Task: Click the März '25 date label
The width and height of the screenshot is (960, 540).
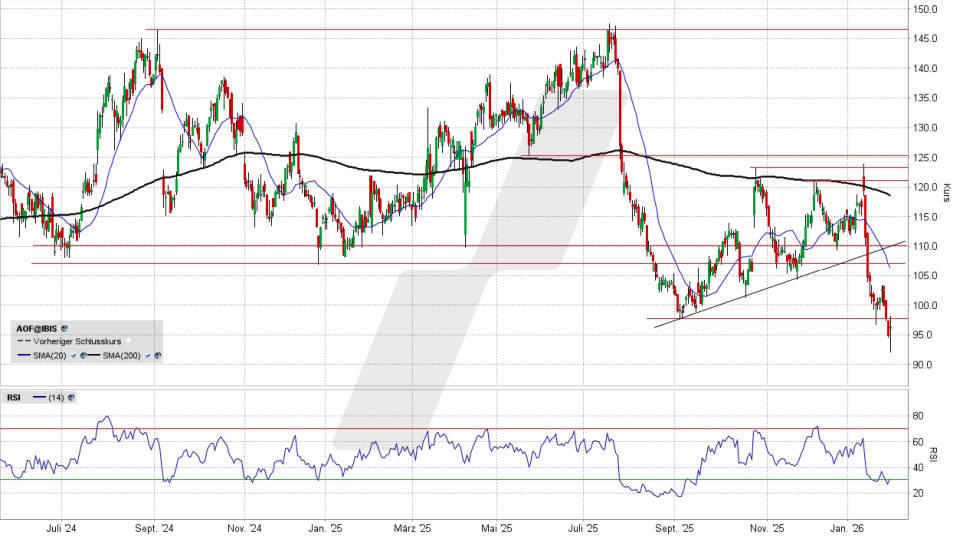Action: (x=411, y=528)
